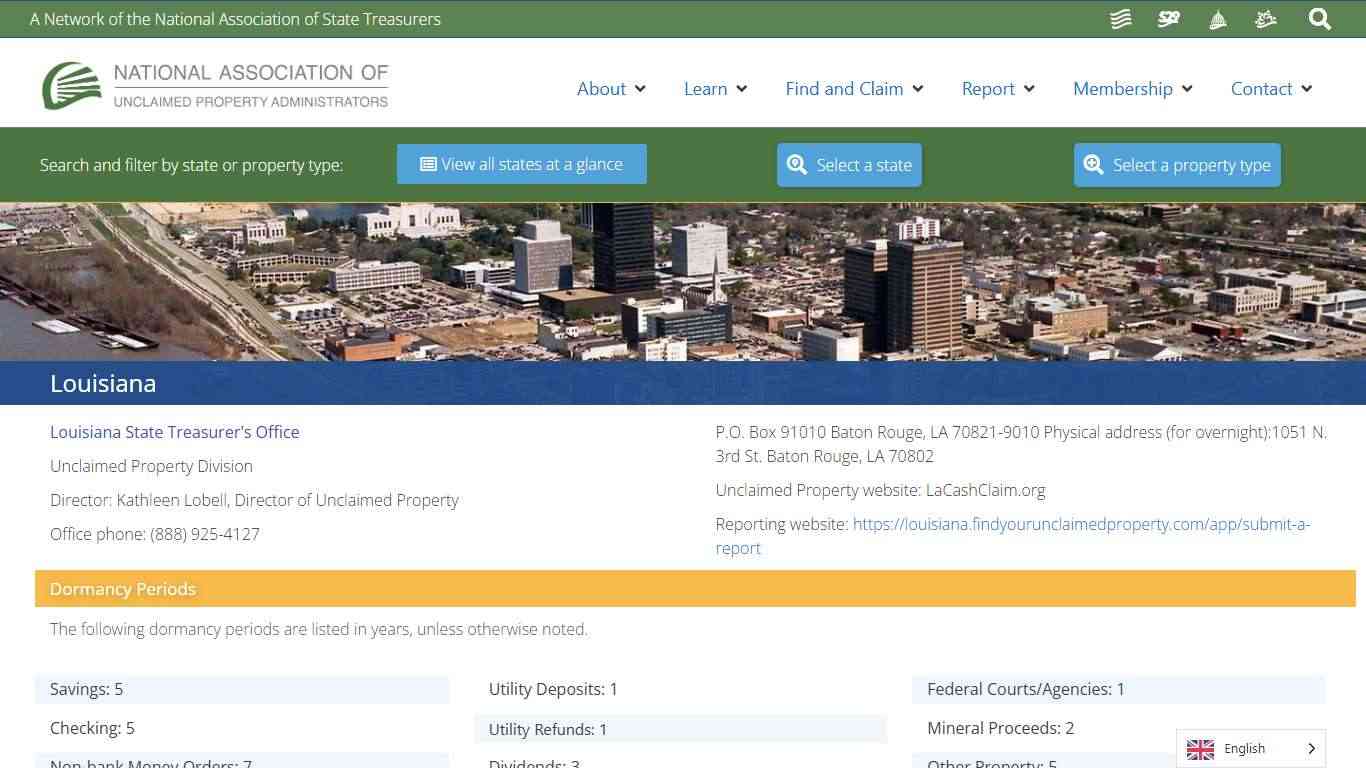1366x768 pixels.
Task: Click the search magnifier in the top bar
Action: click(x=1320, y=19)
